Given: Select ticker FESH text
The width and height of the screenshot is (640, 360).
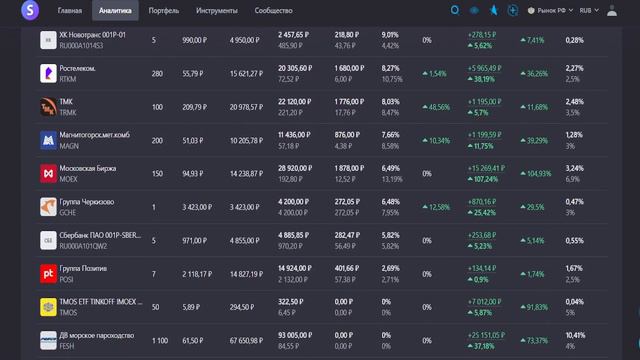Looking at the screenshot, I should pos(67,346).
